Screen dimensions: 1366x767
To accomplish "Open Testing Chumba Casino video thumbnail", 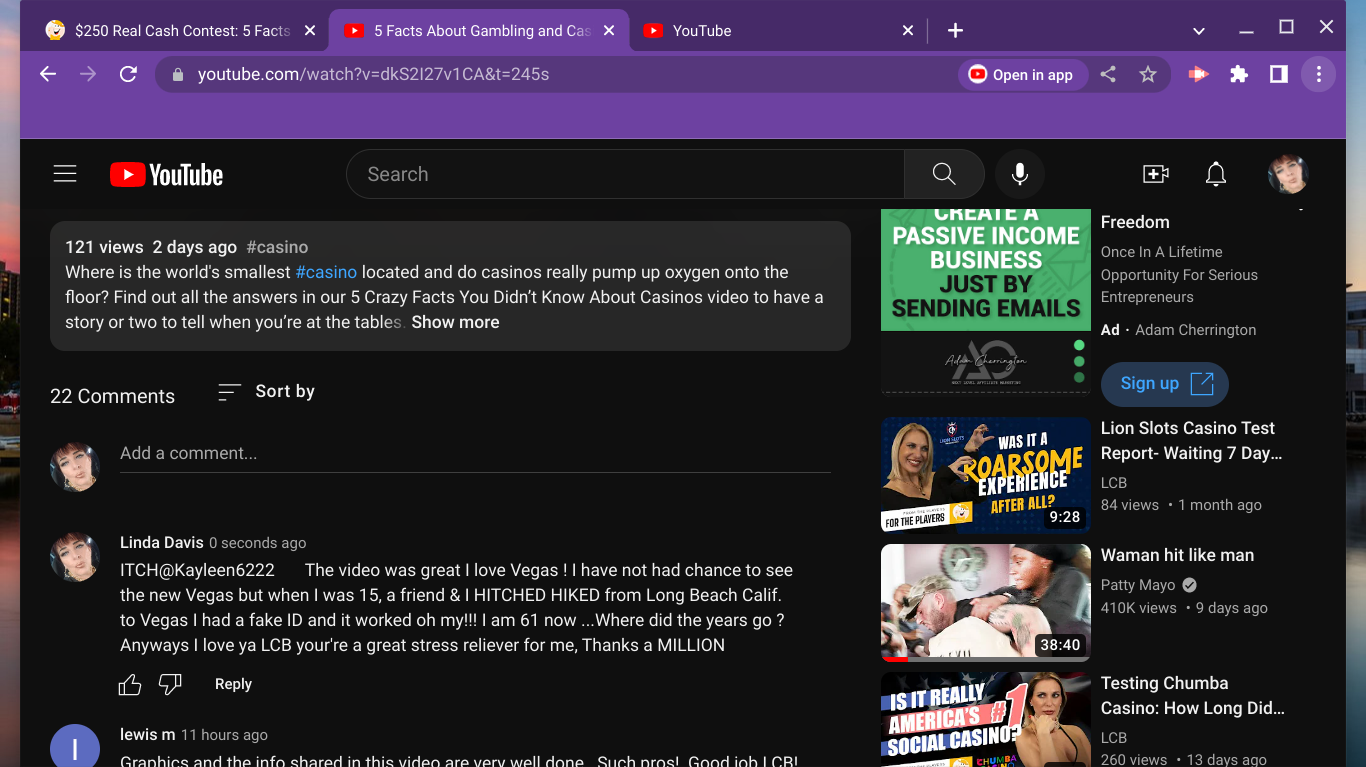I will pyautogui.click(x=985, y=719).
